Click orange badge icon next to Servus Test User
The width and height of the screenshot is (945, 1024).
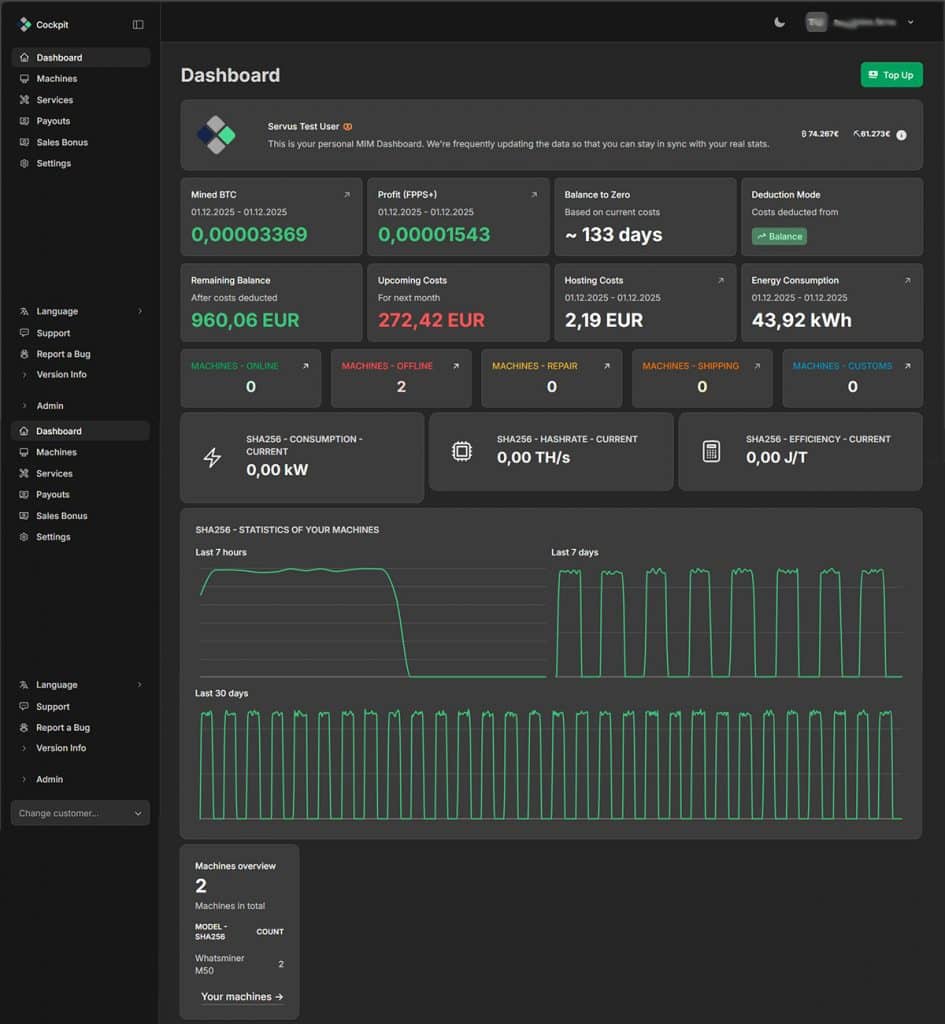348,127
